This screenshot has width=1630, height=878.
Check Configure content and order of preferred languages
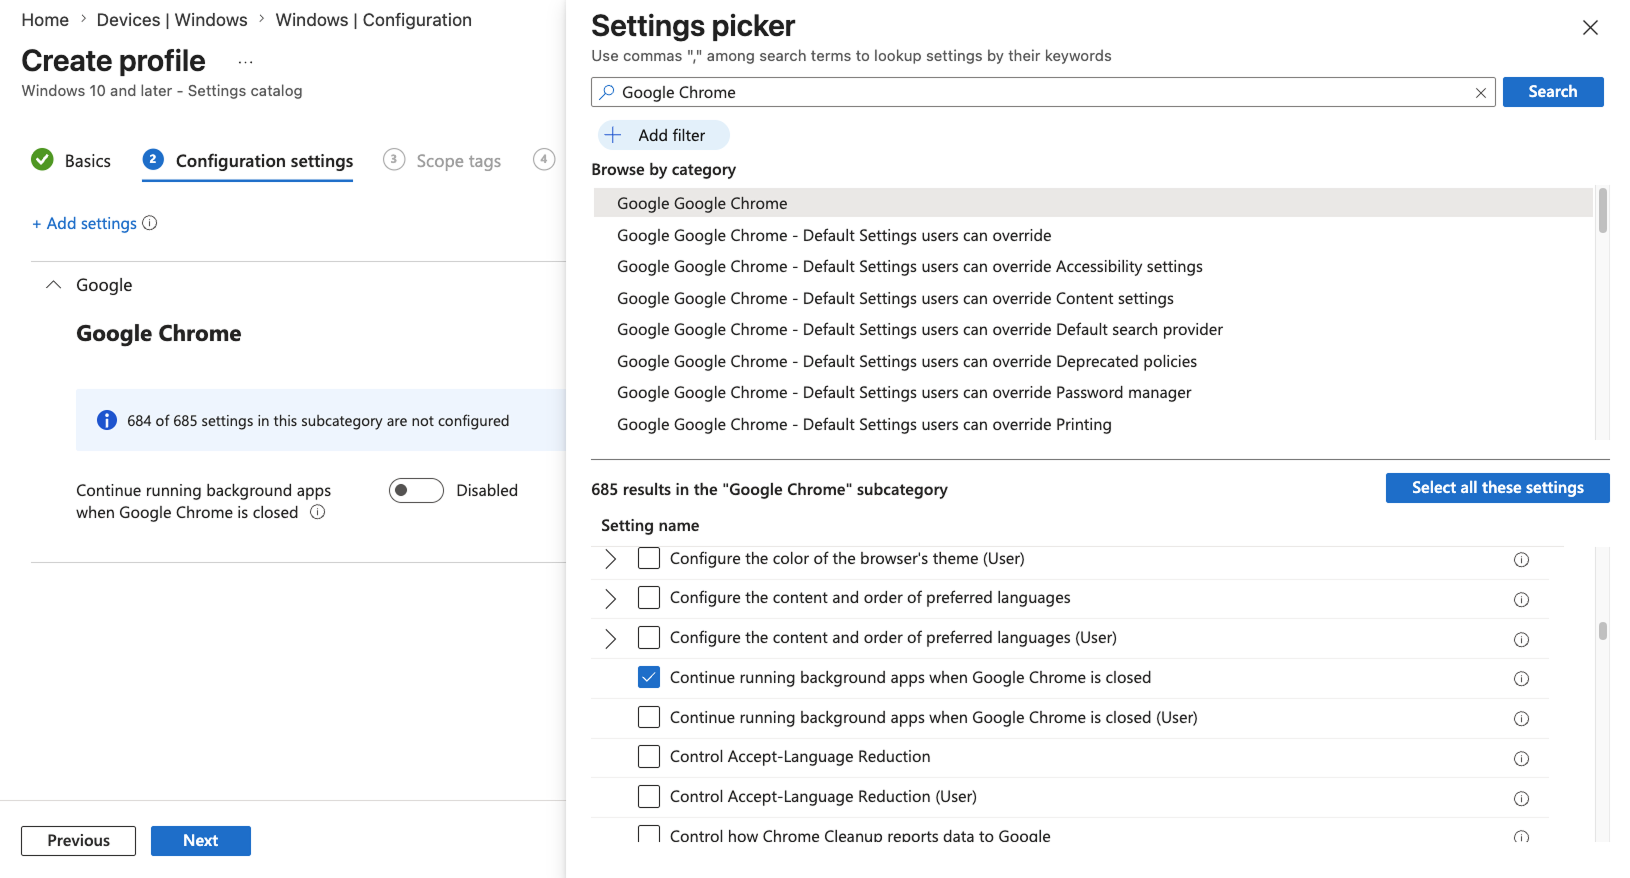click(x=649, y=598)
